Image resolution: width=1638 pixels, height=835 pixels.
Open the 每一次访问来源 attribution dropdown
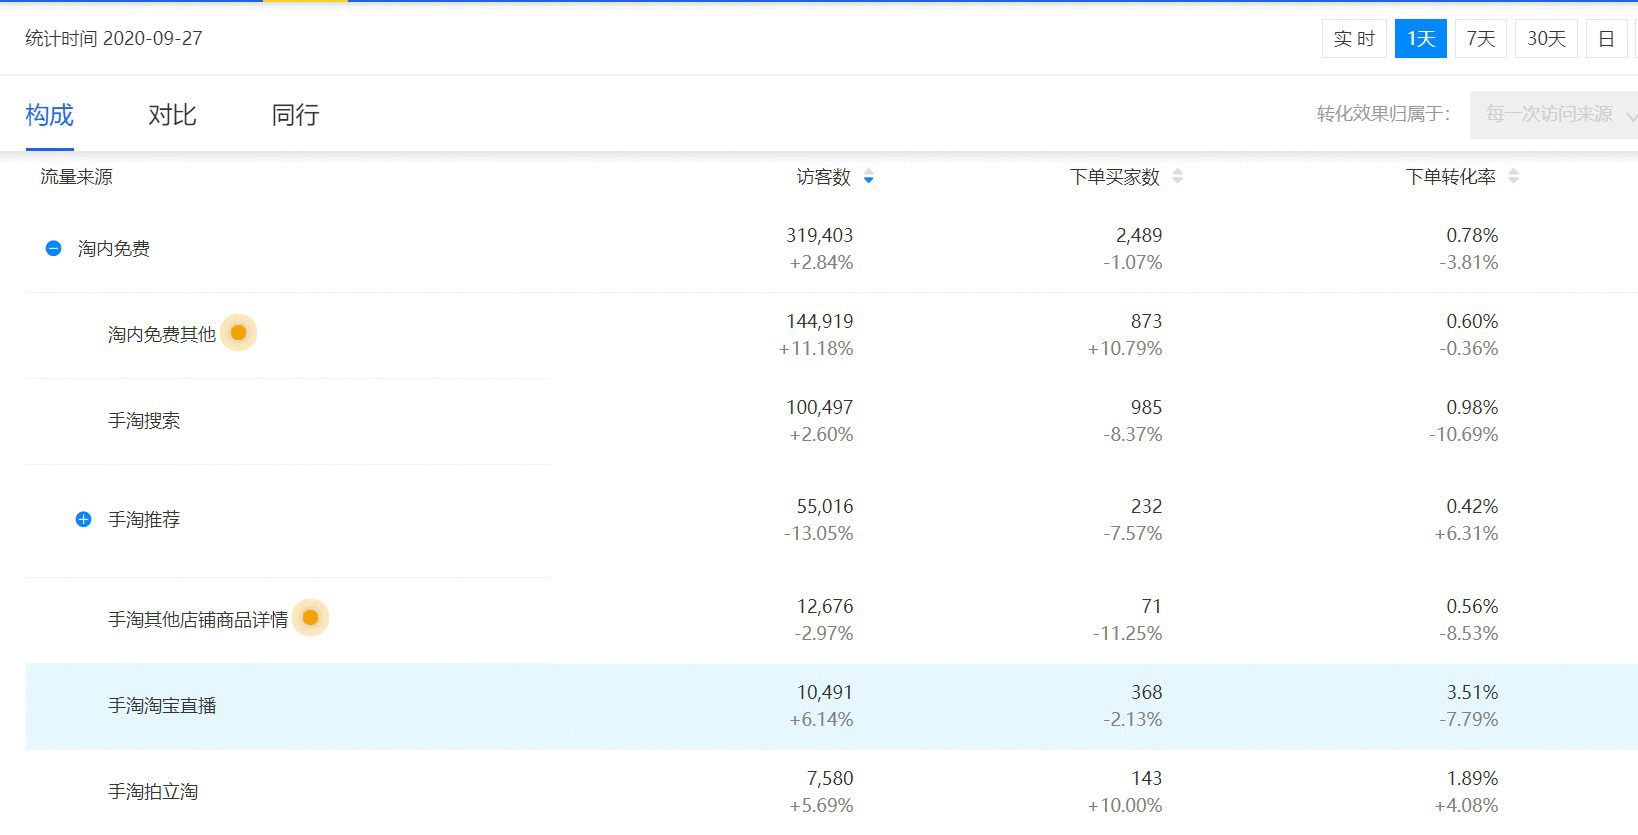point(1554,114)
